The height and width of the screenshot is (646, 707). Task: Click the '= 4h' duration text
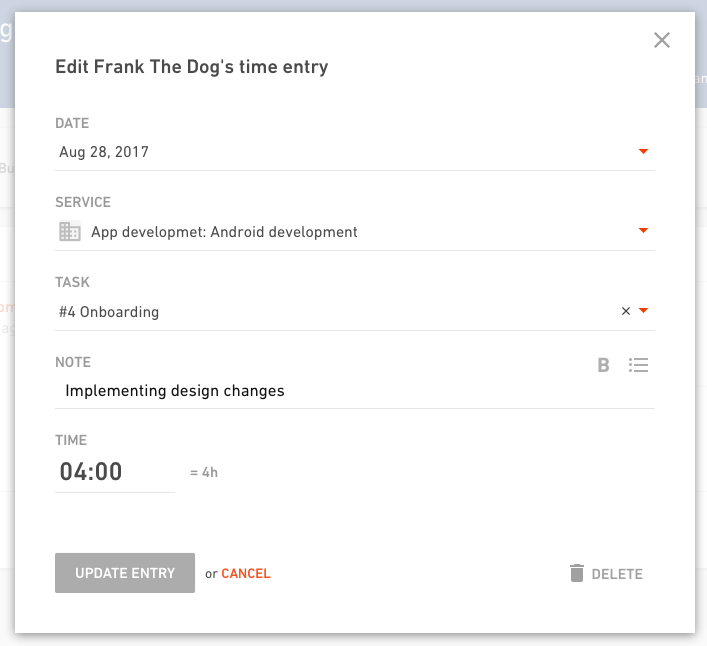pos(204,472)
